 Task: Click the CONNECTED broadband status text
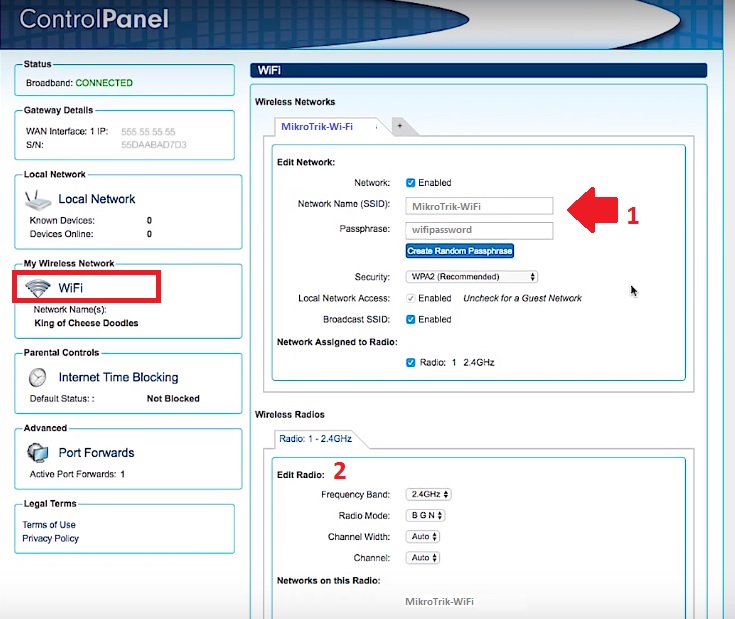[x=104, y=83]
